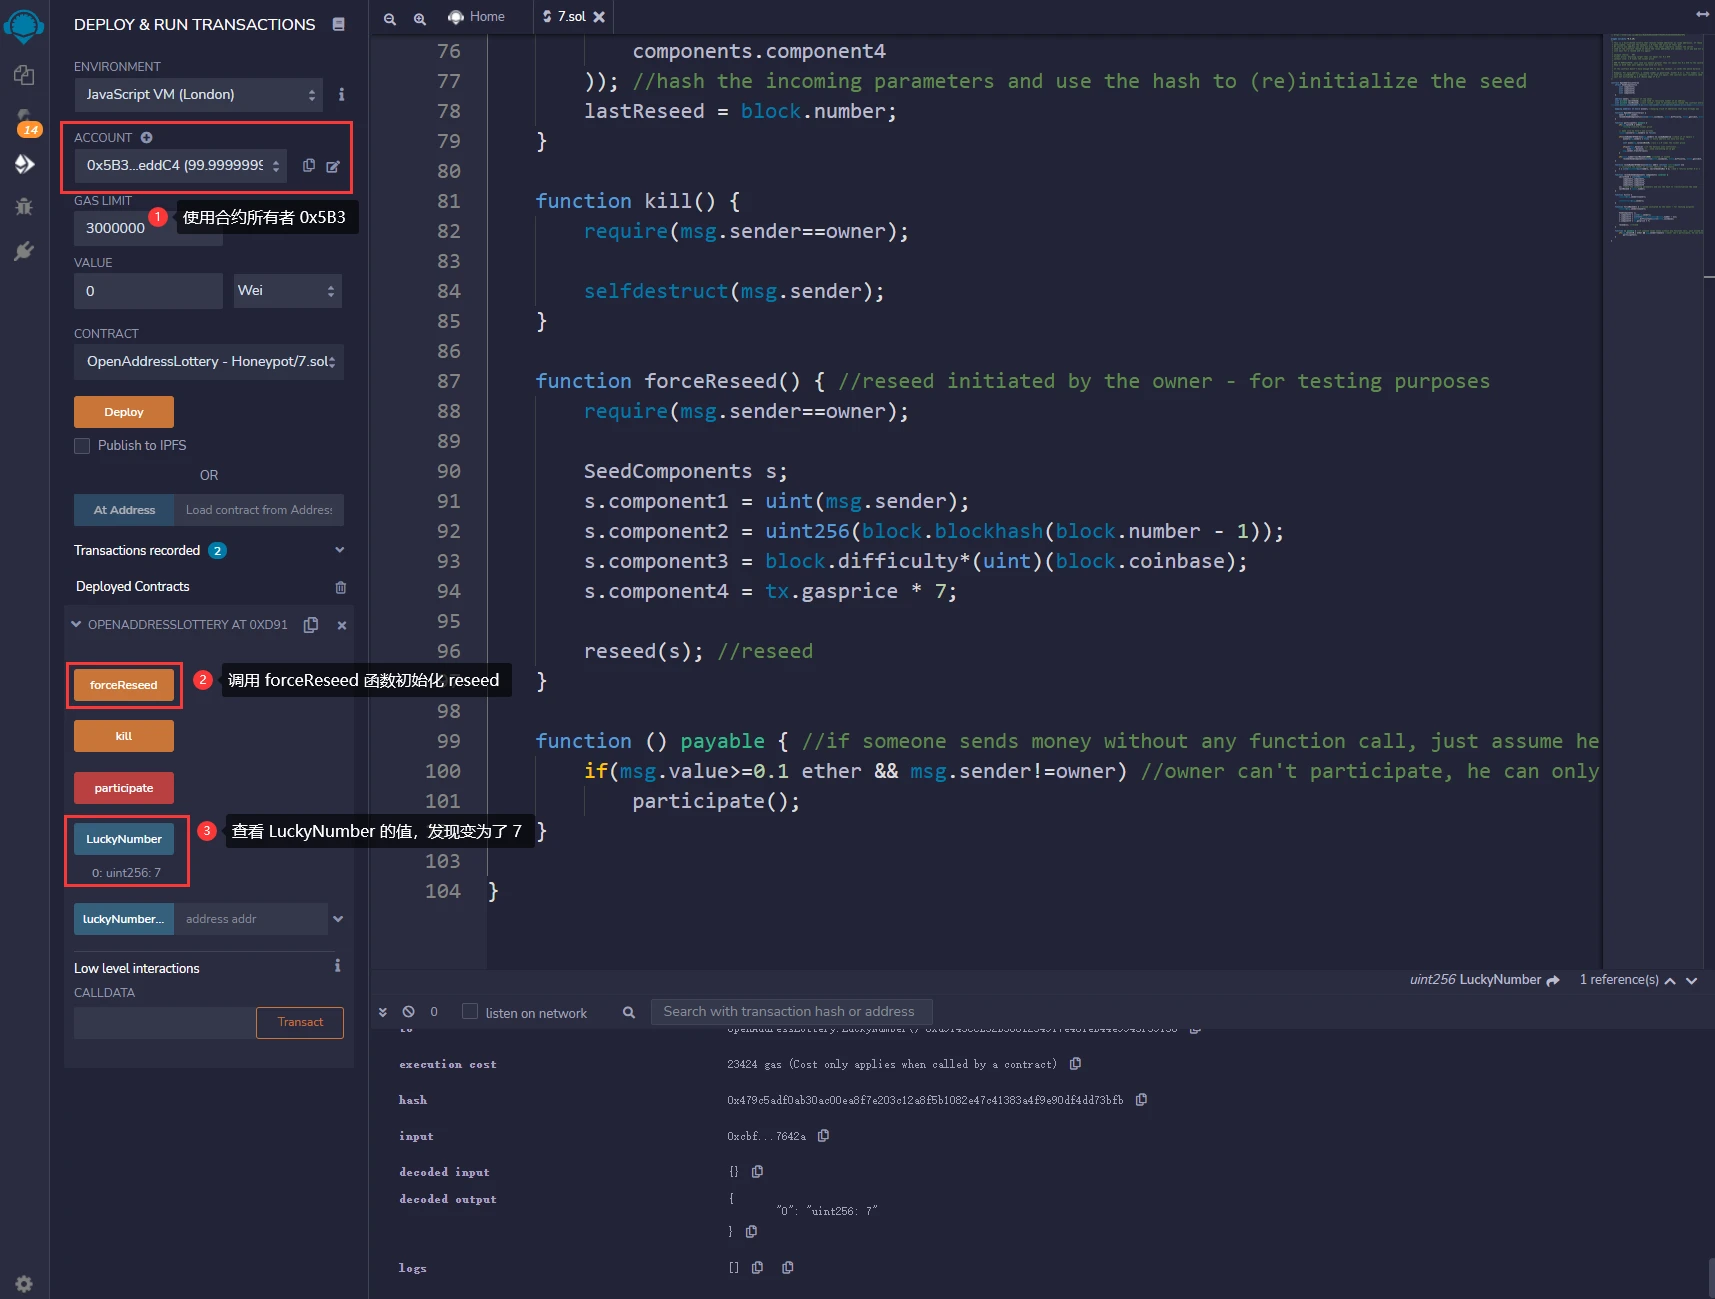Open Settings gear at sidebar bottom
This screenshot has width=1715, height=1299.
[24, 1283]
